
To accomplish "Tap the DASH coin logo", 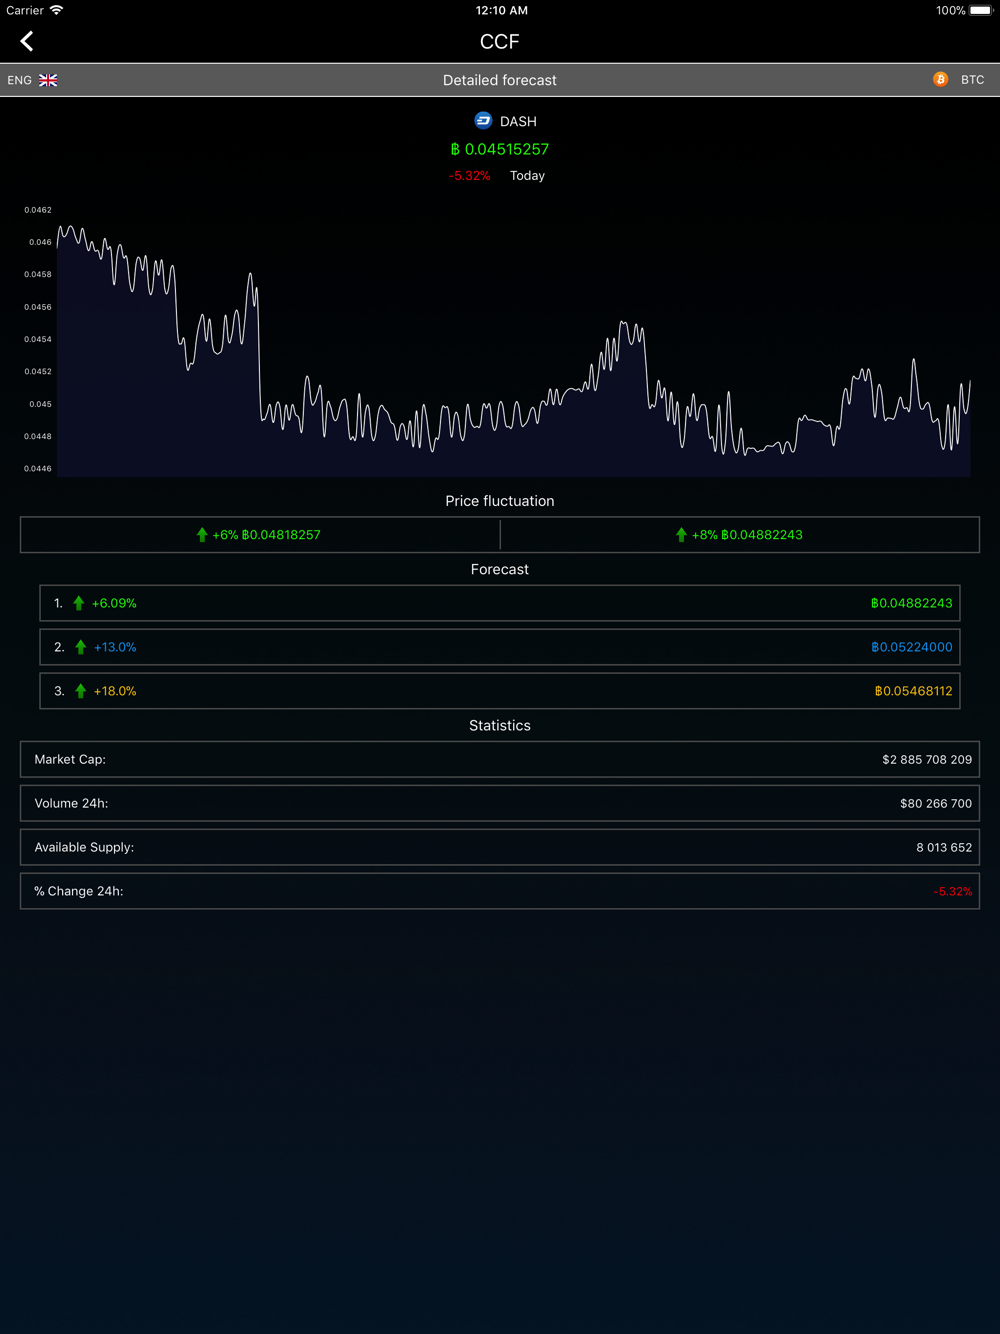I will (x=483, y=121).
